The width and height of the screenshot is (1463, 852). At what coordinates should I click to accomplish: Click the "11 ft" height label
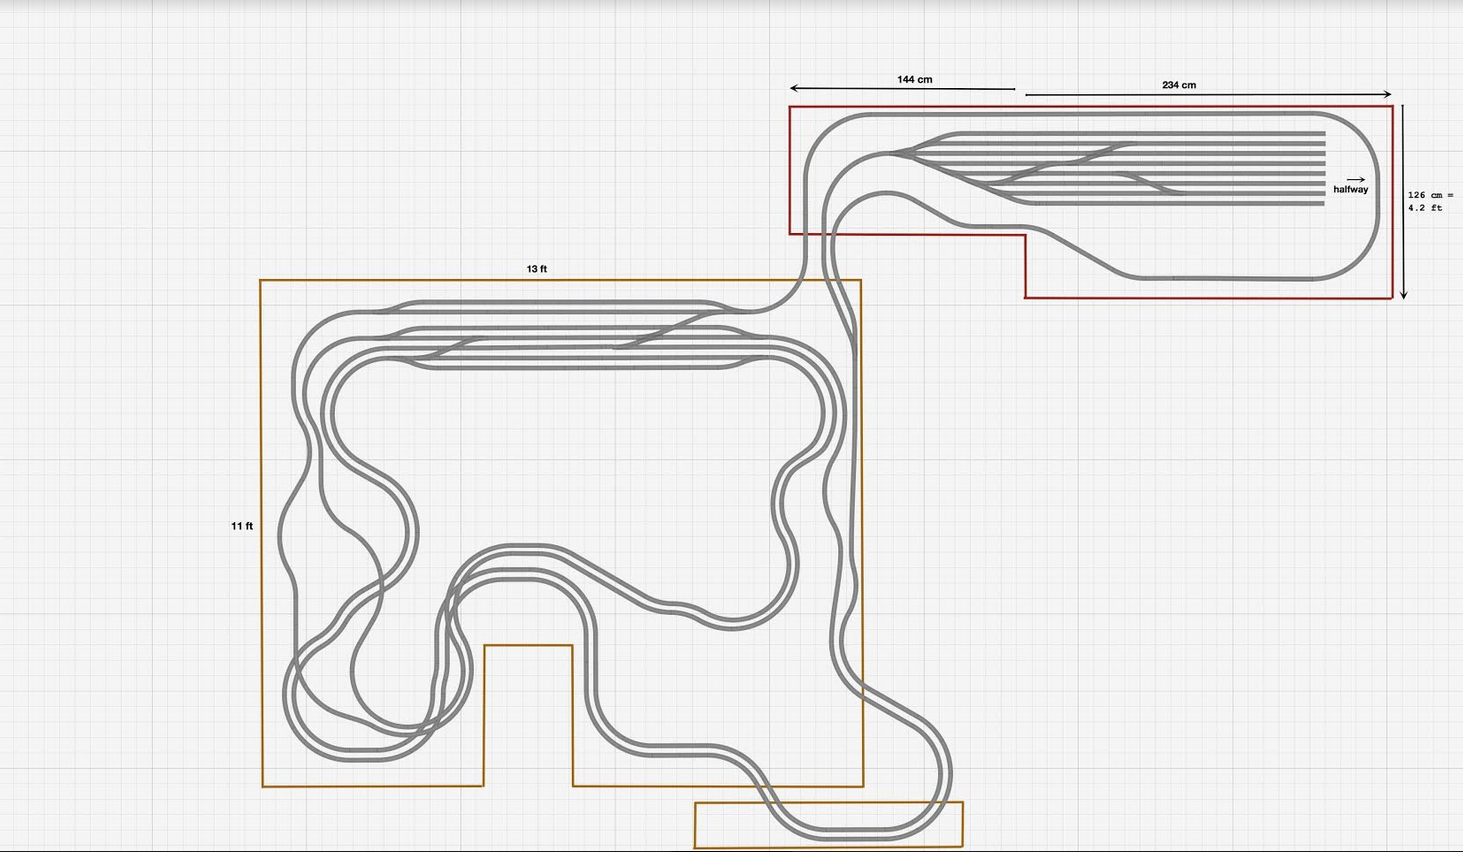pyautogui.click(x=242, y=526)
